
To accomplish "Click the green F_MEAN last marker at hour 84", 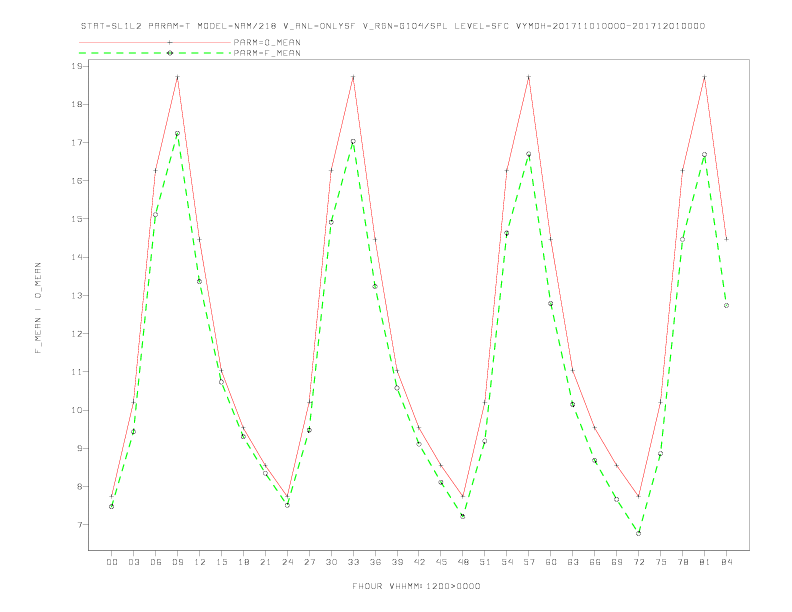I will pyautogui.click(x=726, y=305).
